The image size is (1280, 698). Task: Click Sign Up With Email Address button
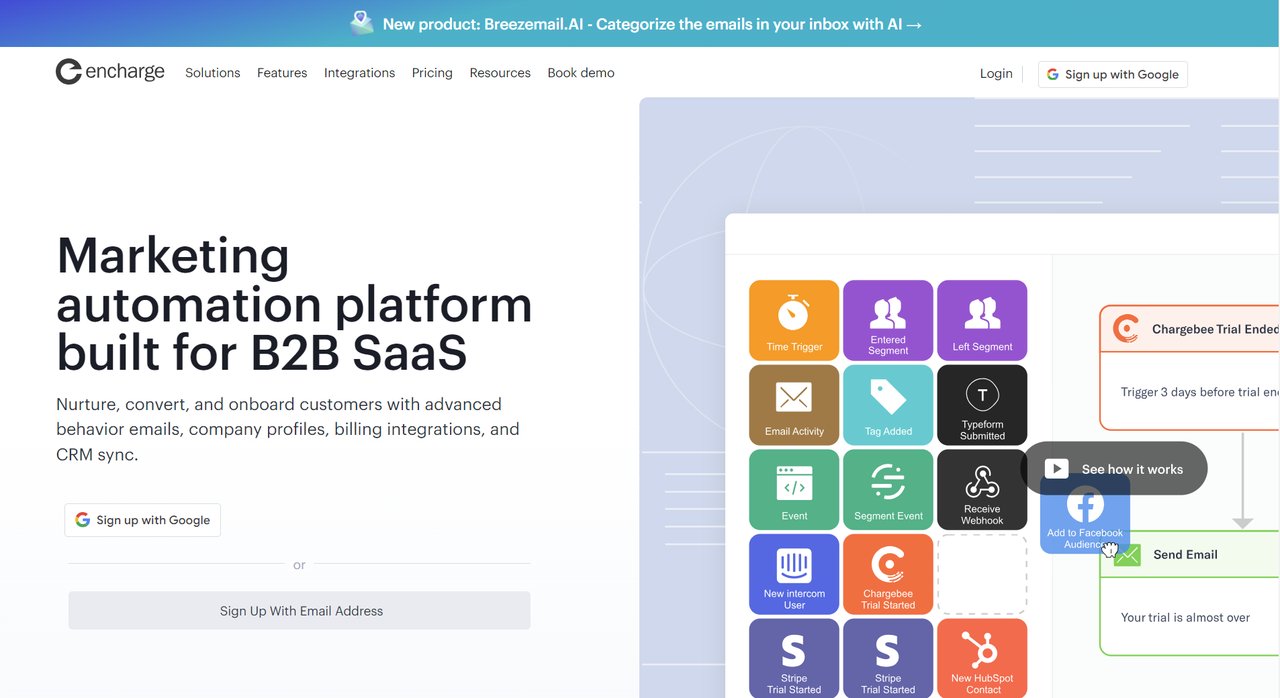[299, 610]
